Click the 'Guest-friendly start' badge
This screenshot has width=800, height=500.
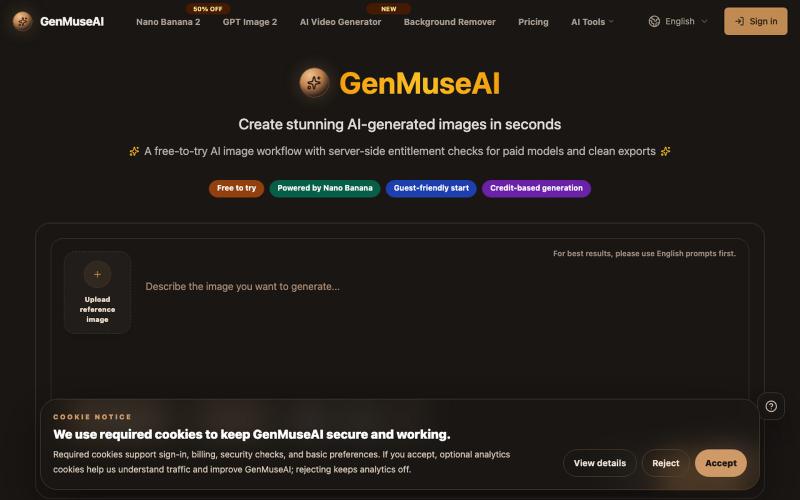(431, 188)
